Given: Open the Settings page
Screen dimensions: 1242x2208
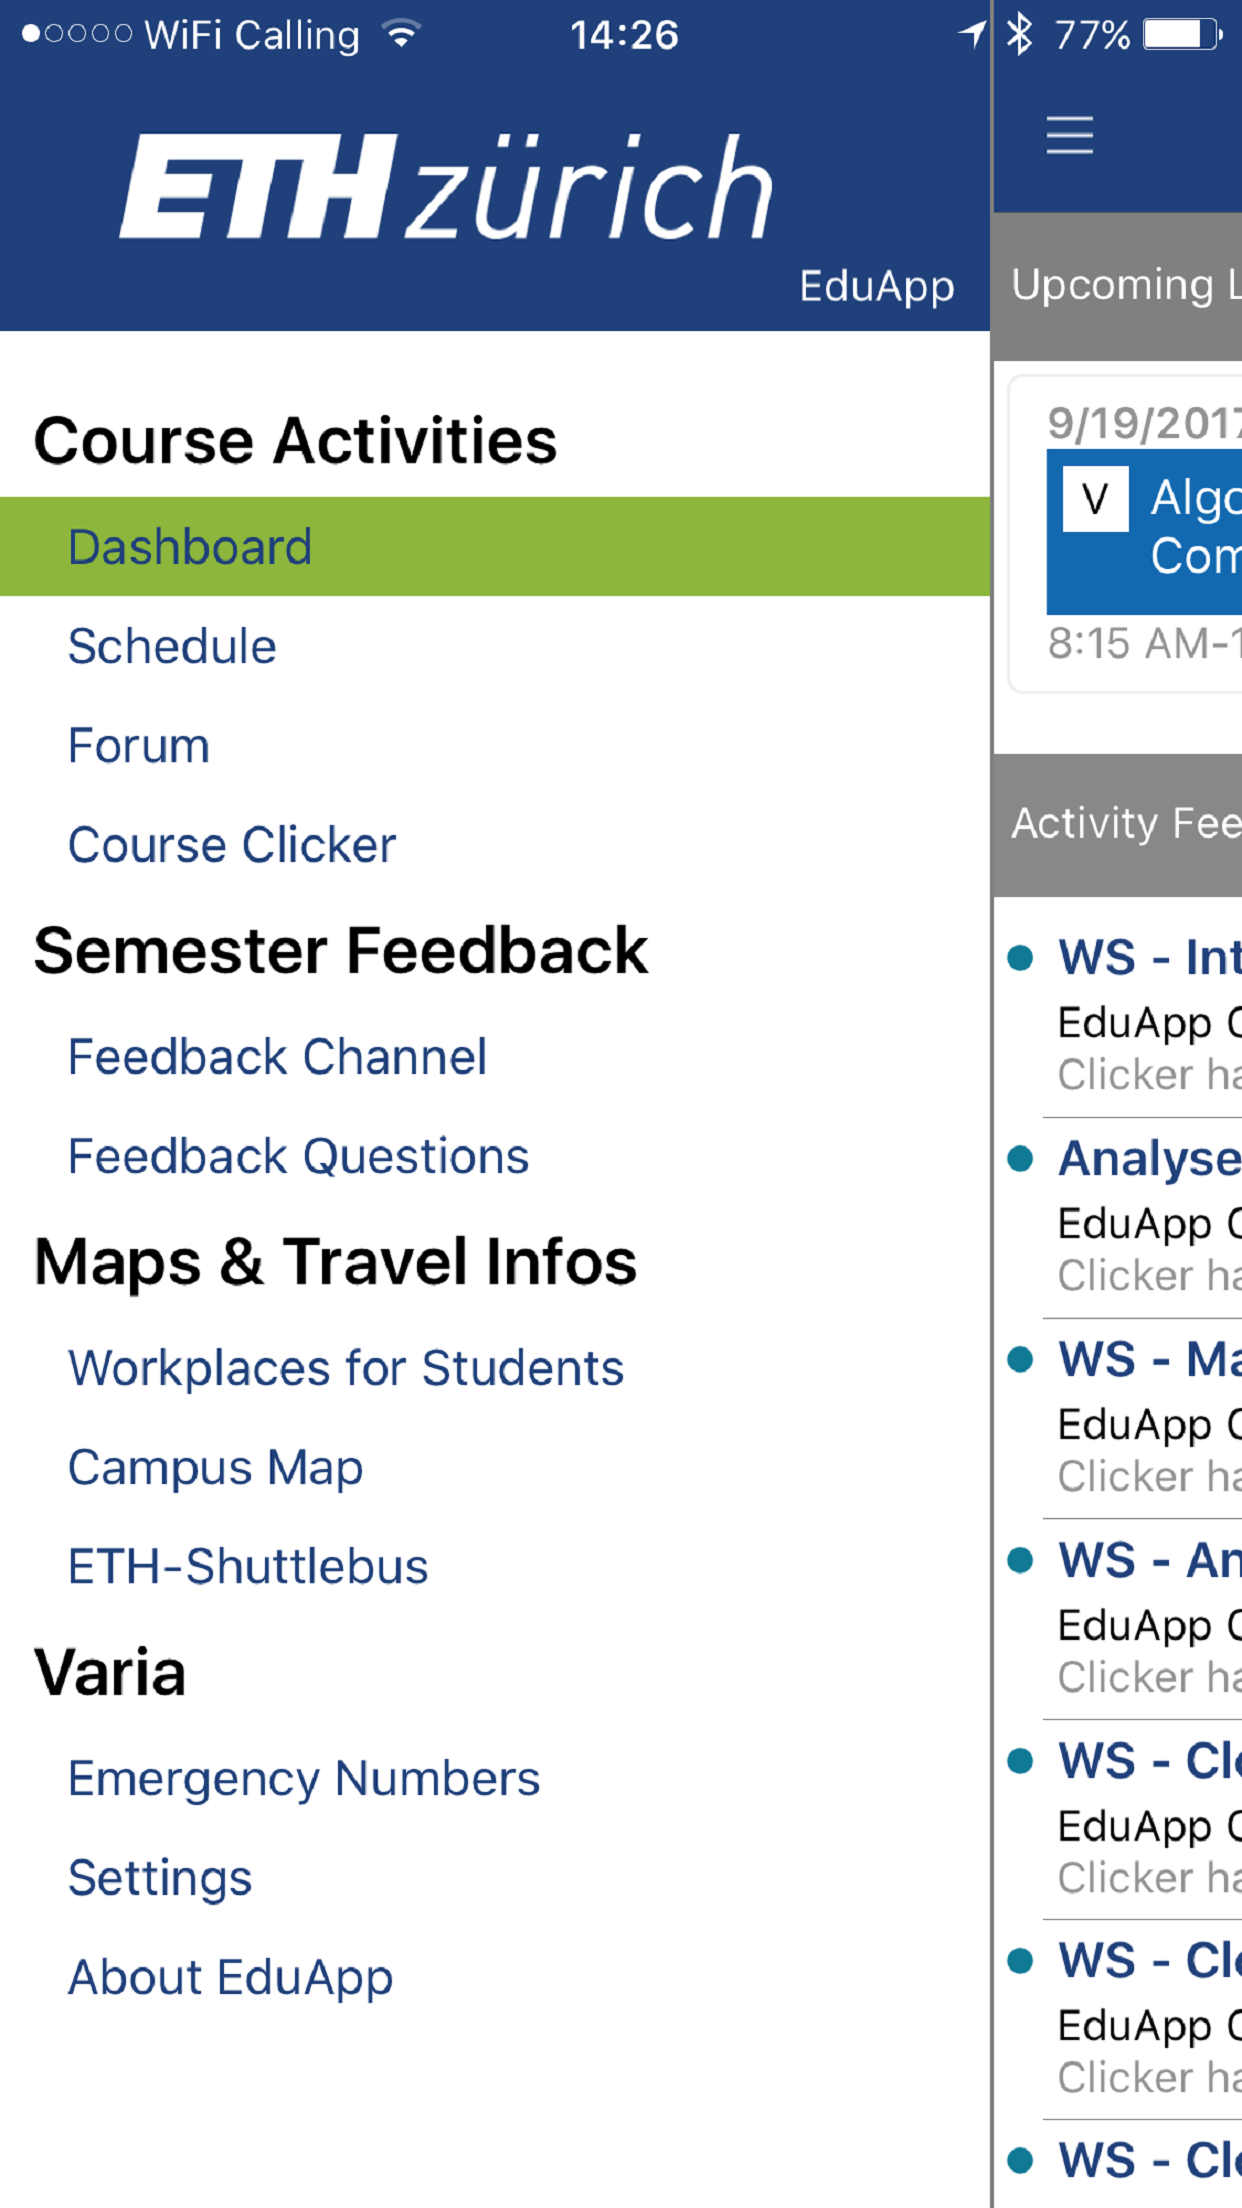Looking at the screenshot, I should point(160,1878).
